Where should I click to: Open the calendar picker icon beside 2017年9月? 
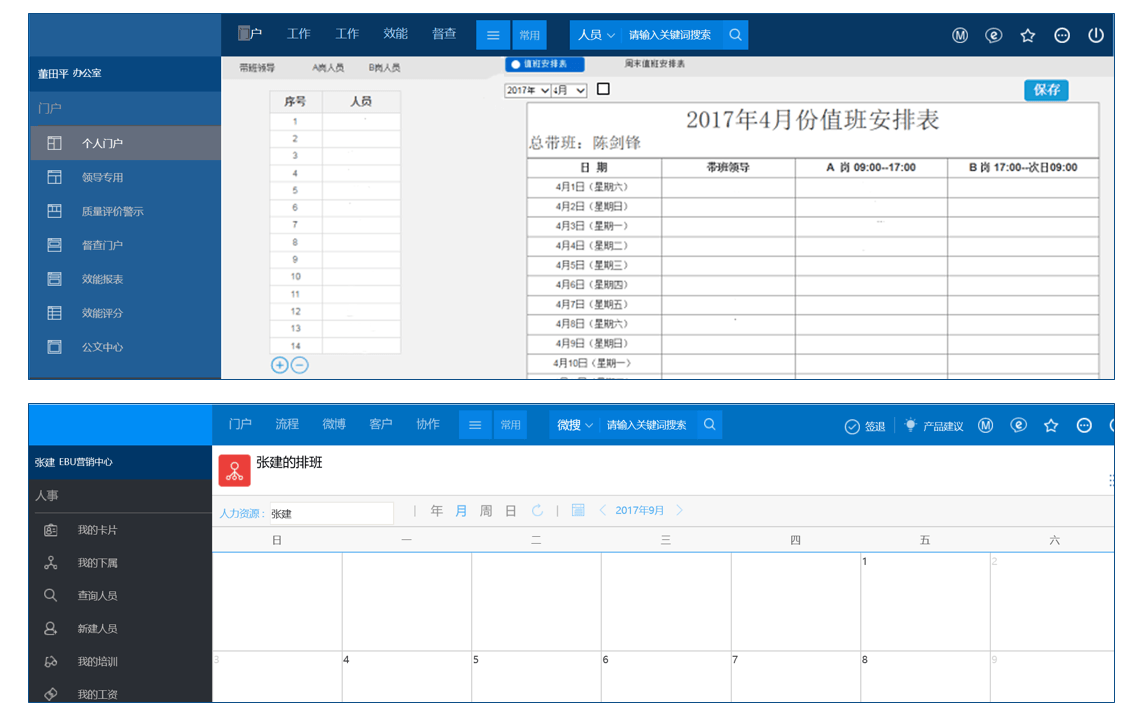click(x=578, y=511)
